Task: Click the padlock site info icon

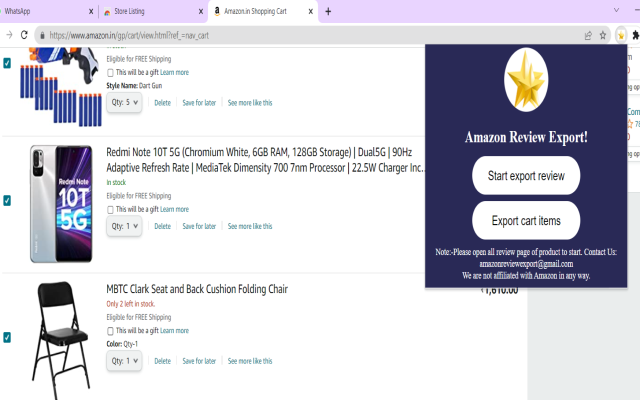Action: 42,36
